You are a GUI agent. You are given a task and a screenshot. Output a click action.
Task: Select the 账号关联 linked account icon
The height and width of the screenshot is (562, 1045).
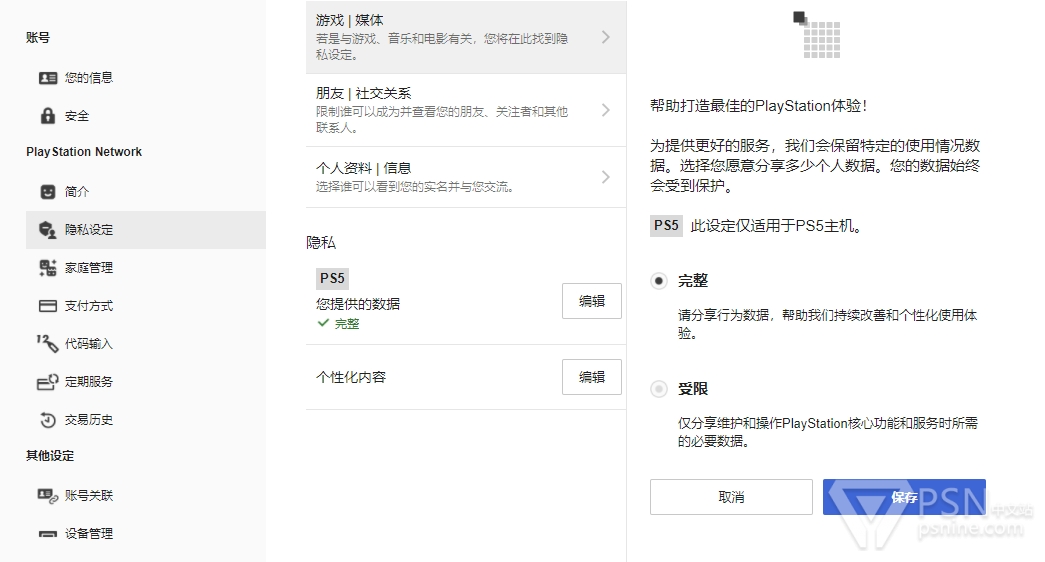coord(48,496)
